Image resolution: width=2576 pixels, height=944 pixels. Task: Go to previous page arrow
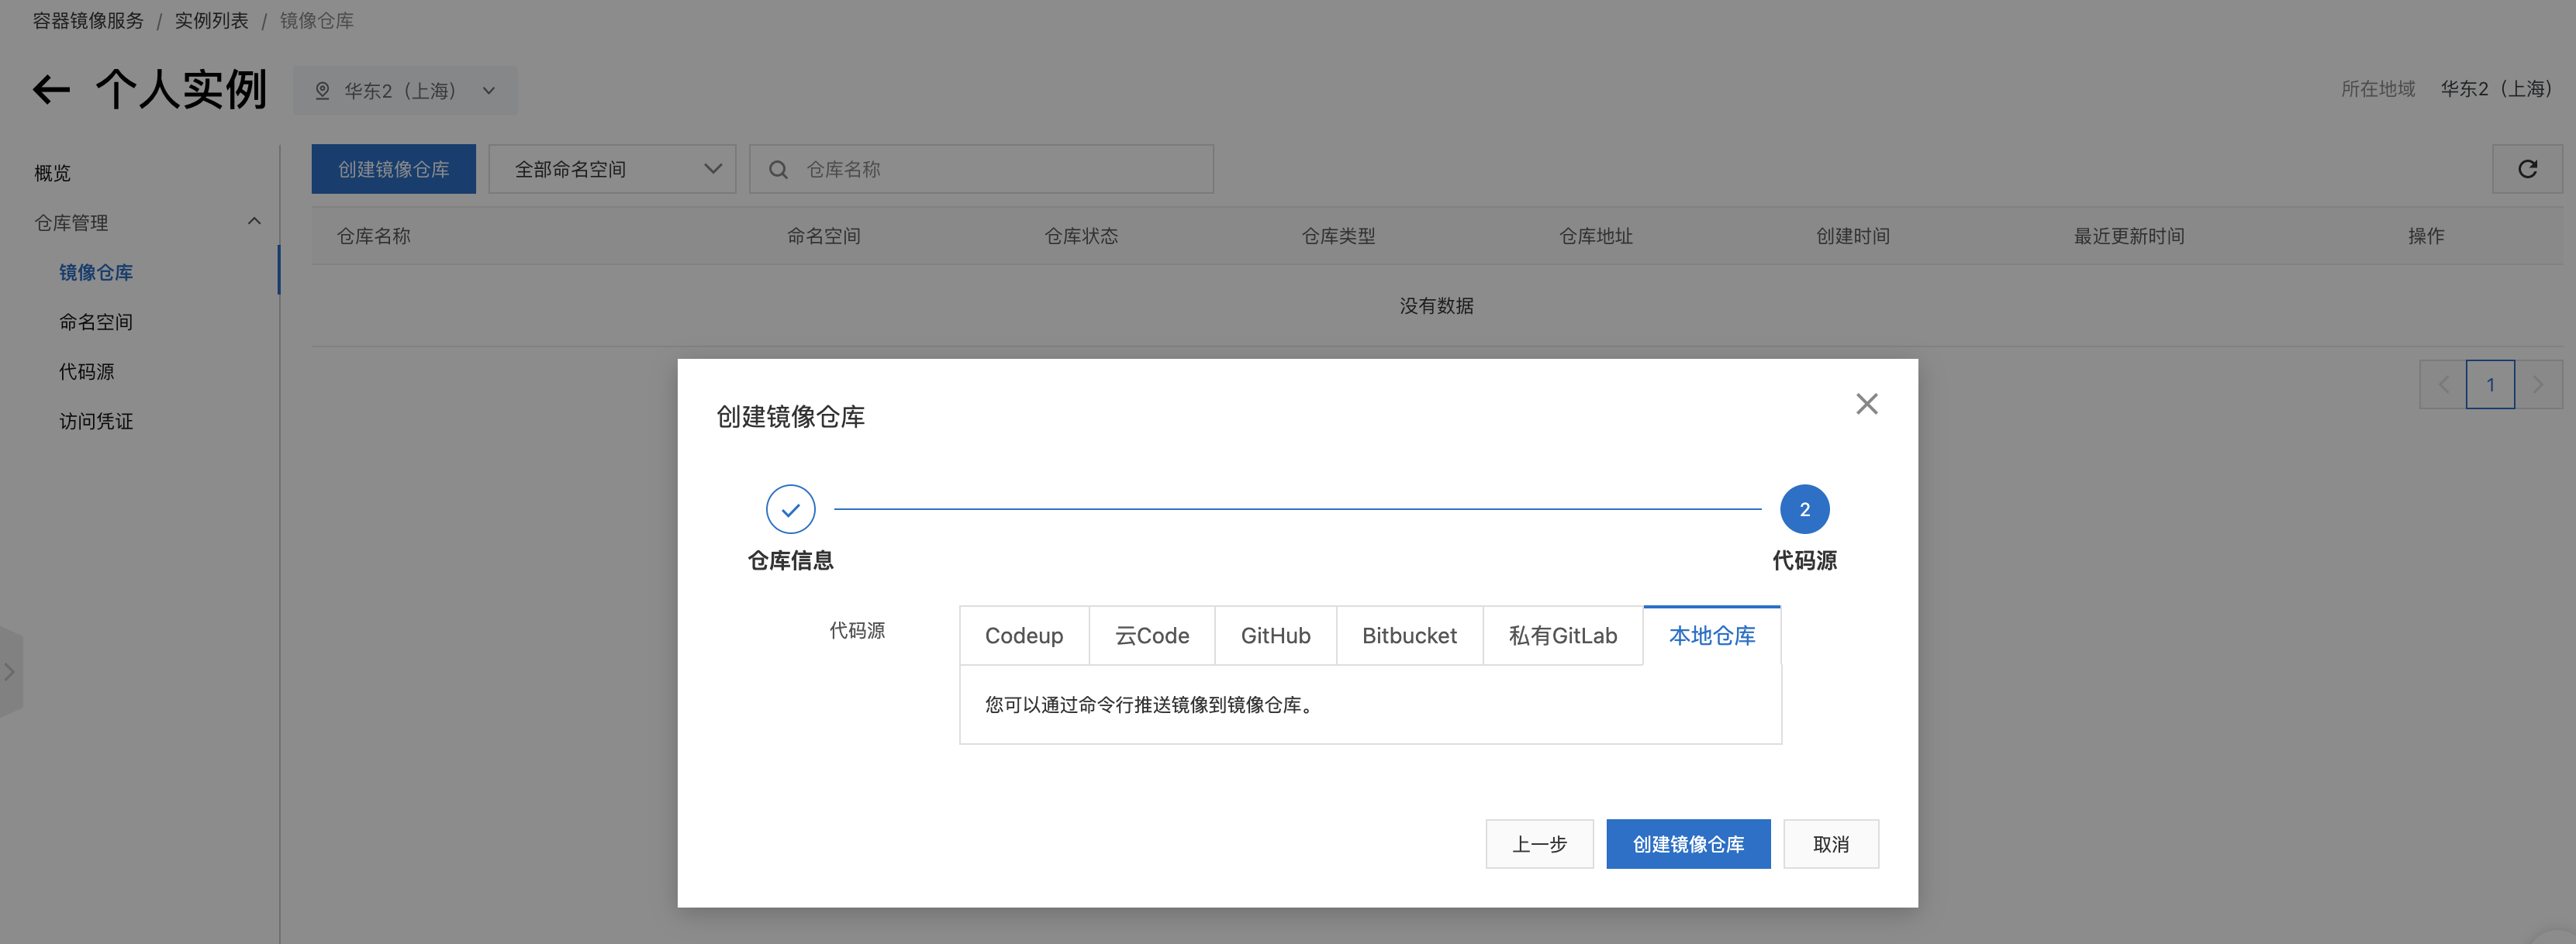click(2443, 385)
